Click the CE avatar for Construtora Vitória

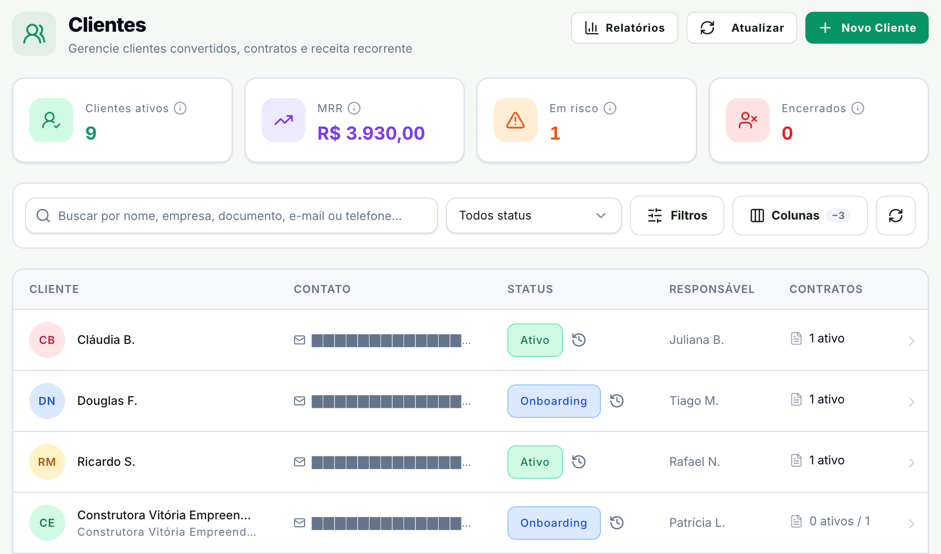pyautogui.click(x=47, y=523)
